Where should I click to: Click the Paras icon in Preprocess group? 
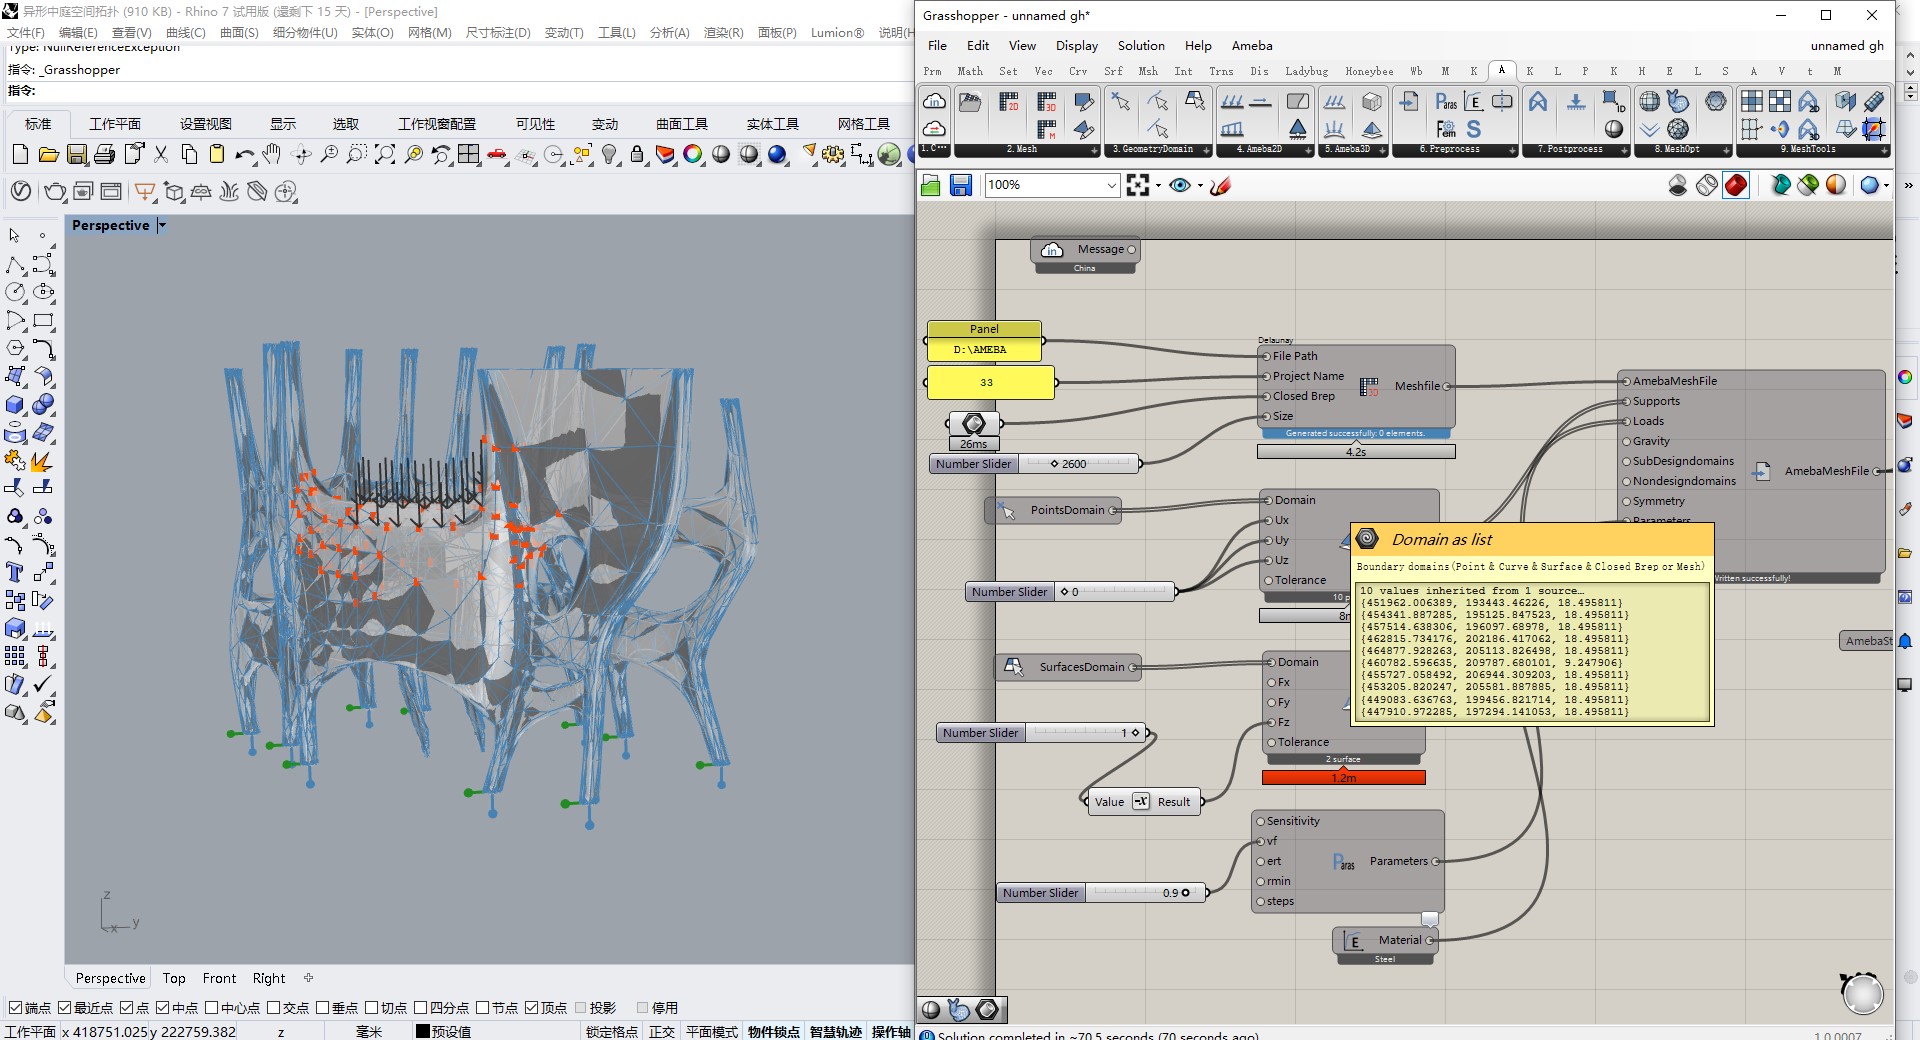(x=1446, y=102)
